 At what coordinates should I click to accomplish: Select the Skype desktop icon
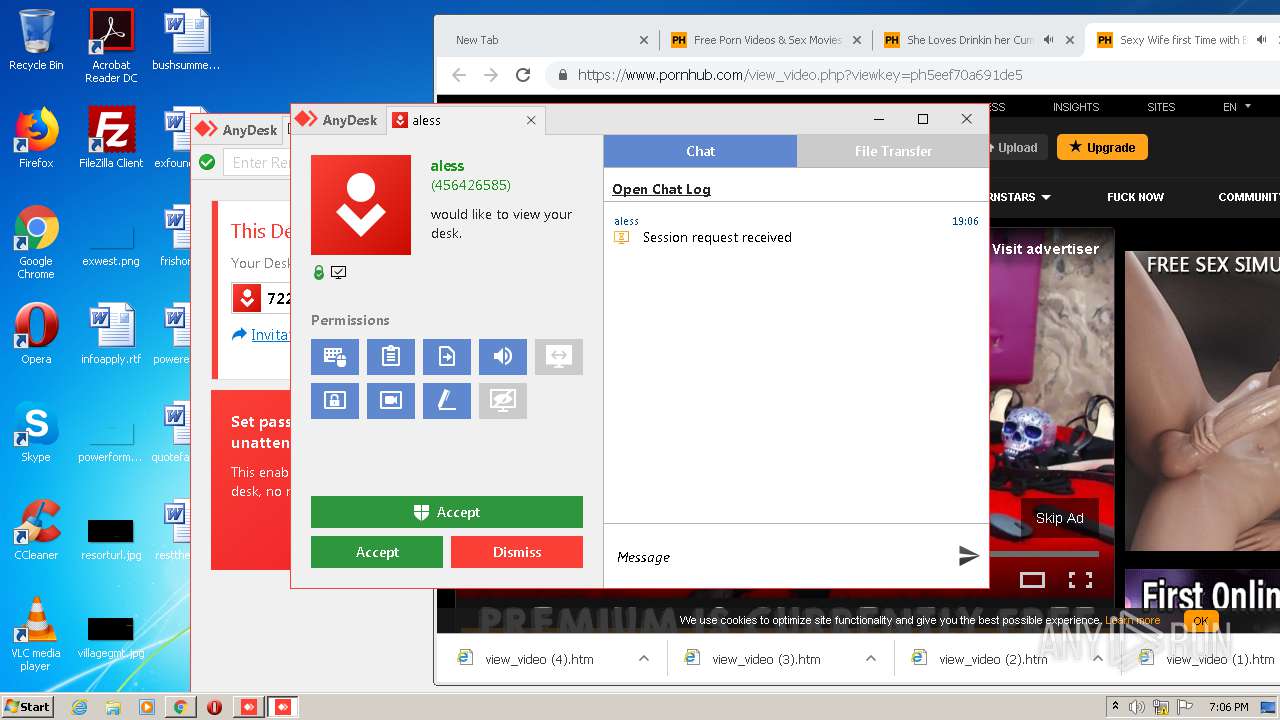tap(36, 432)
